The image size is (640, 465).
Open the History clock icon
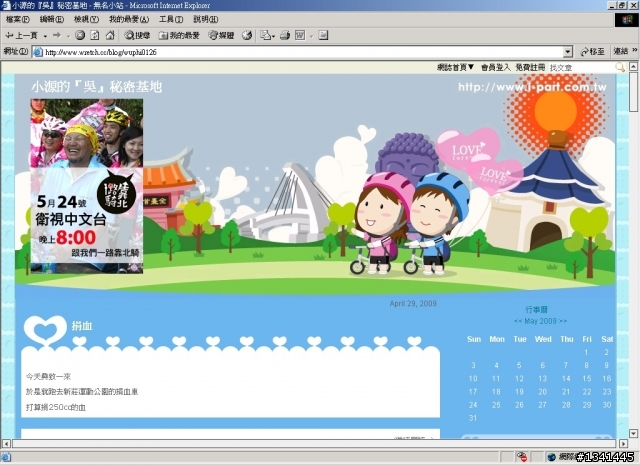247,36
